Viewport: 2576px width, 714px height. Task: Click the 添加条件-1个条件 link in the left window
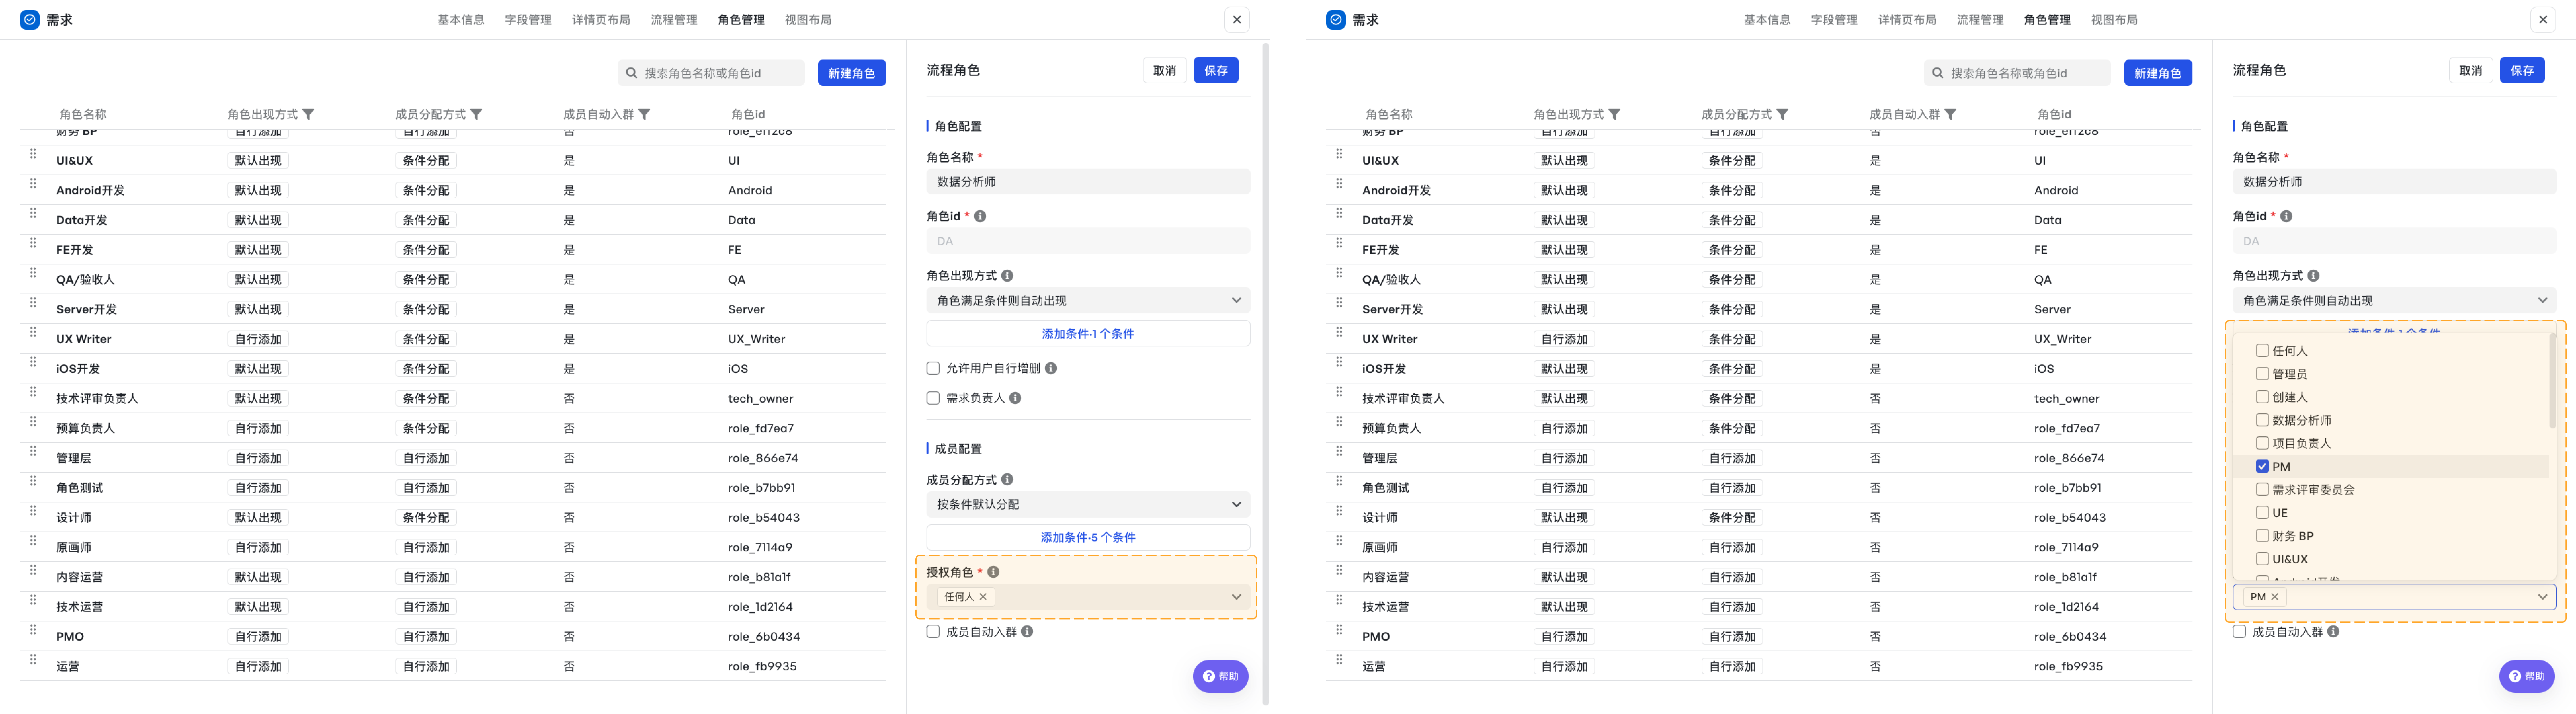[1088, 334]
